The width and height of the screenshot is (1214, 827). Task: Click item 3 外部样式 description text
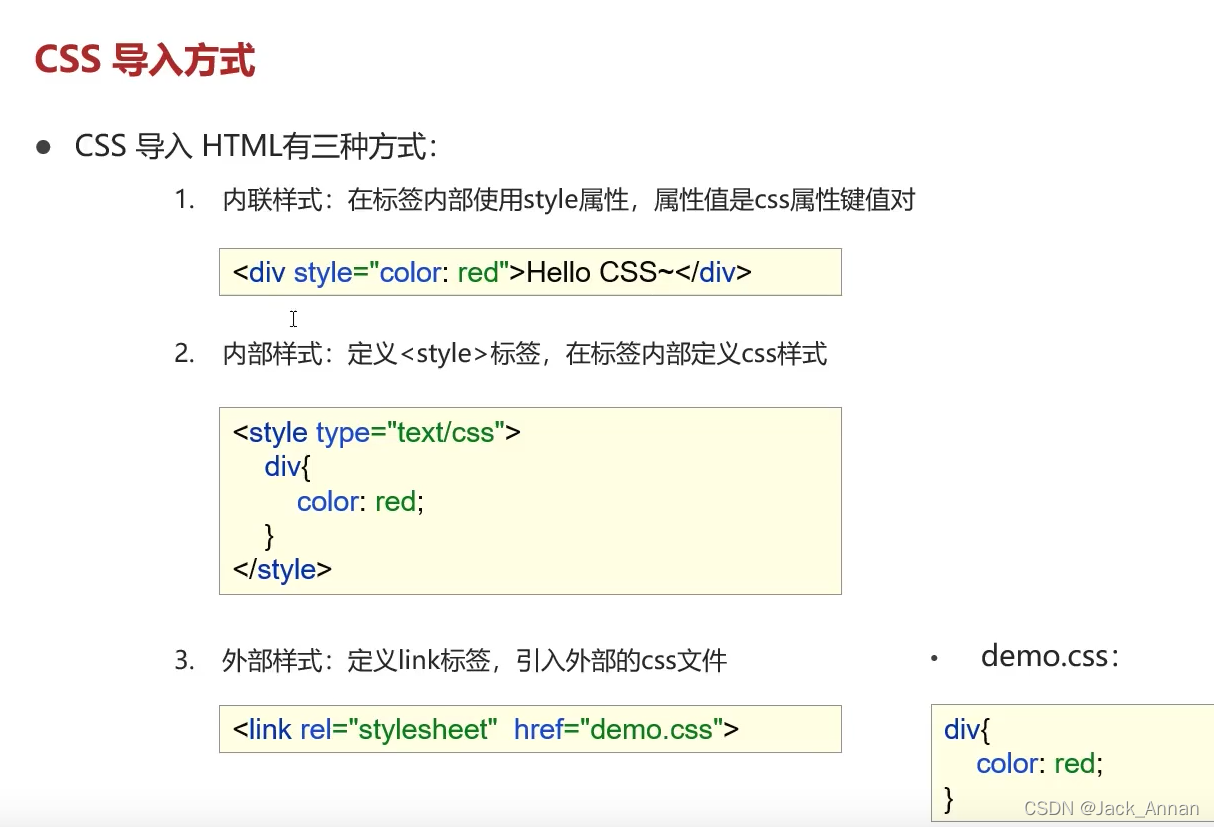pyautogui.click(x=474, y=661)
